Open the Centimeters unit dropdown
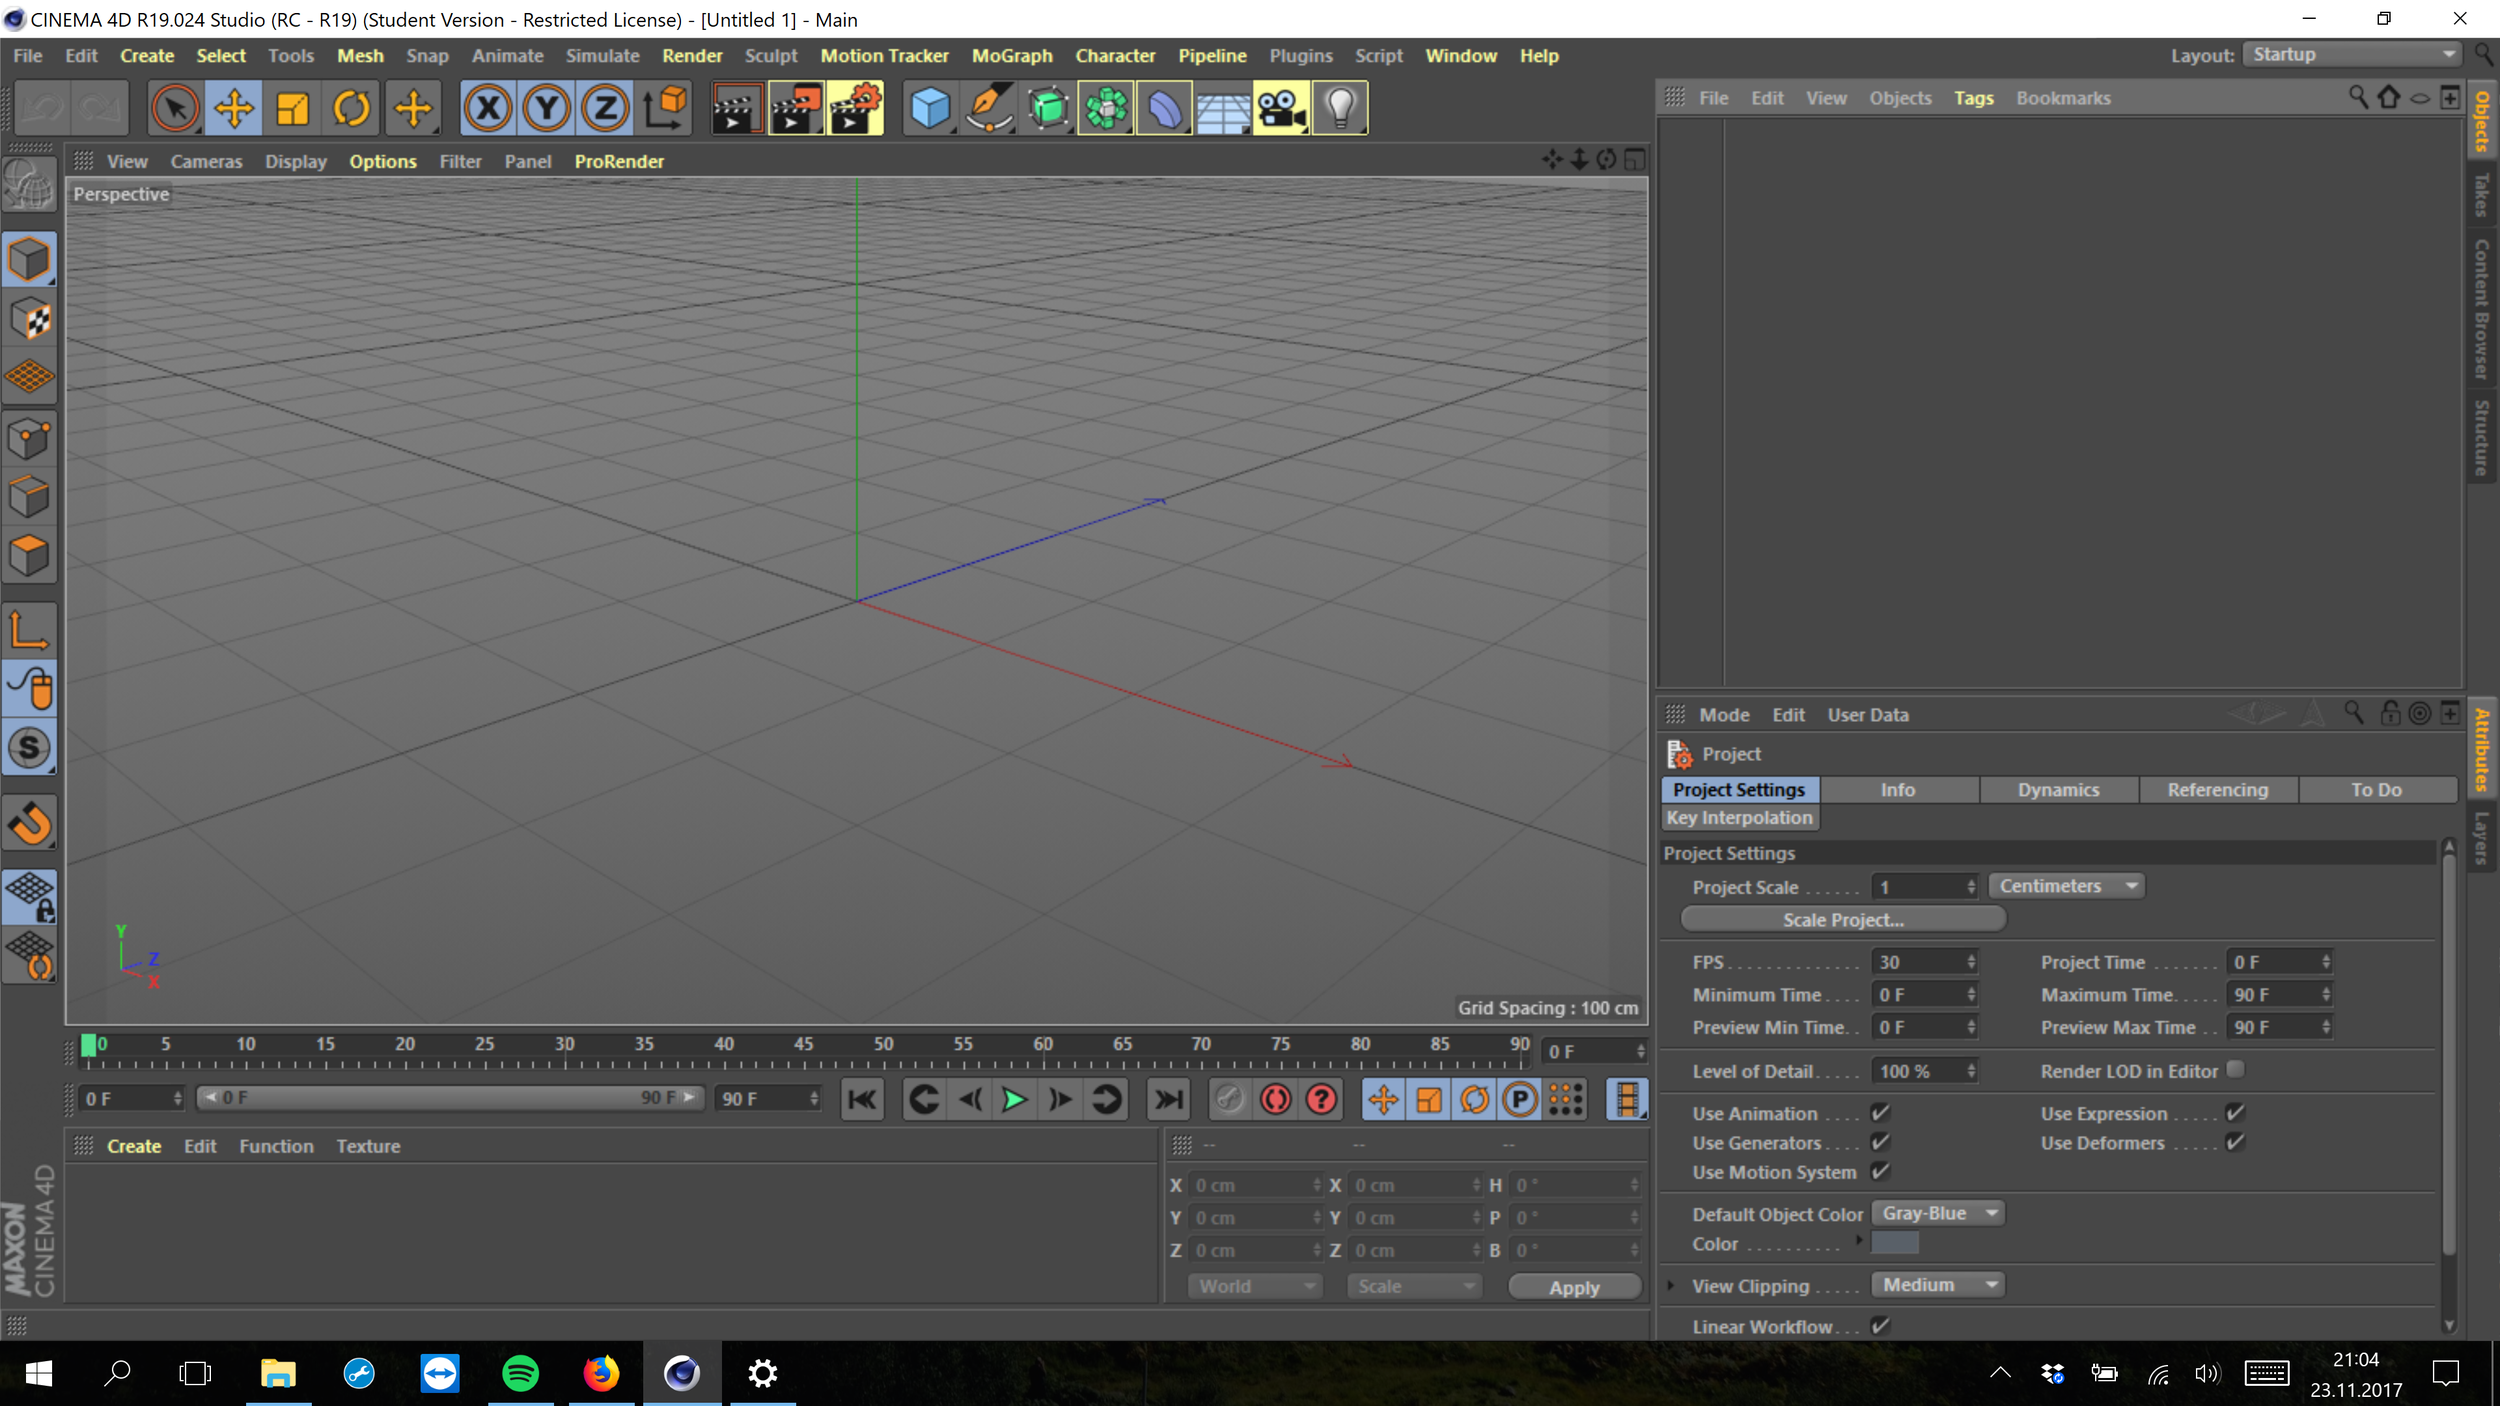Screen dimensions: 2500x1406 (2066, 886)
